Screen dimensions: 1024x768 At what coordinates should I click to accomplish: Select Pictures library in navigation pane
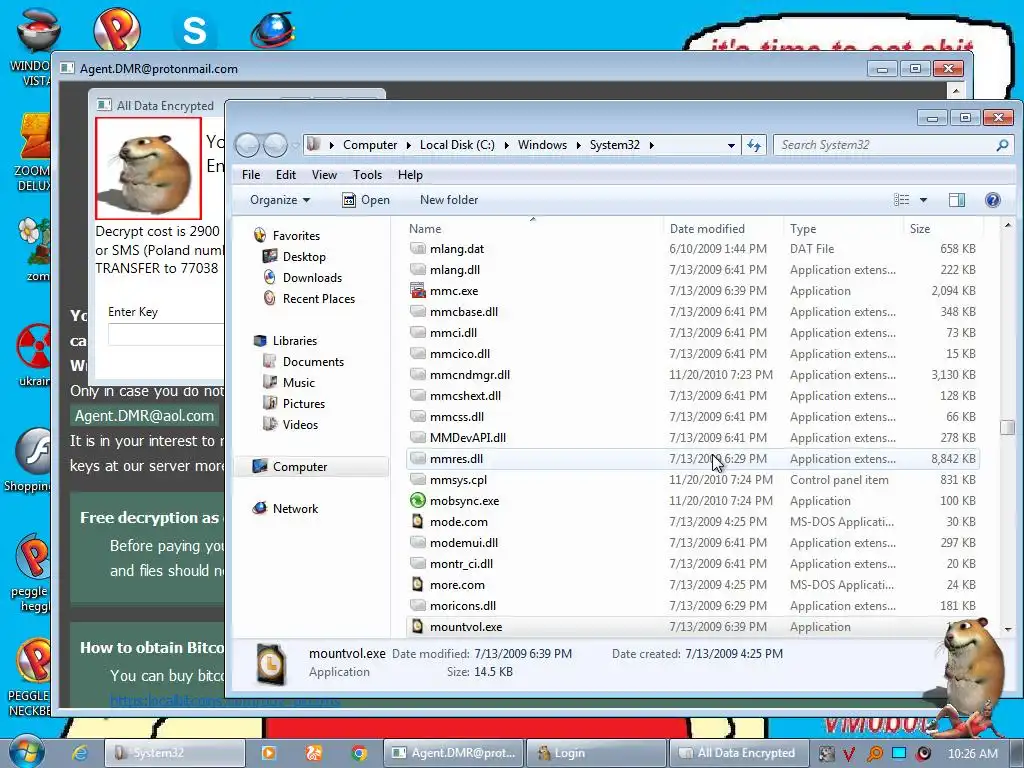click(304, 404)
